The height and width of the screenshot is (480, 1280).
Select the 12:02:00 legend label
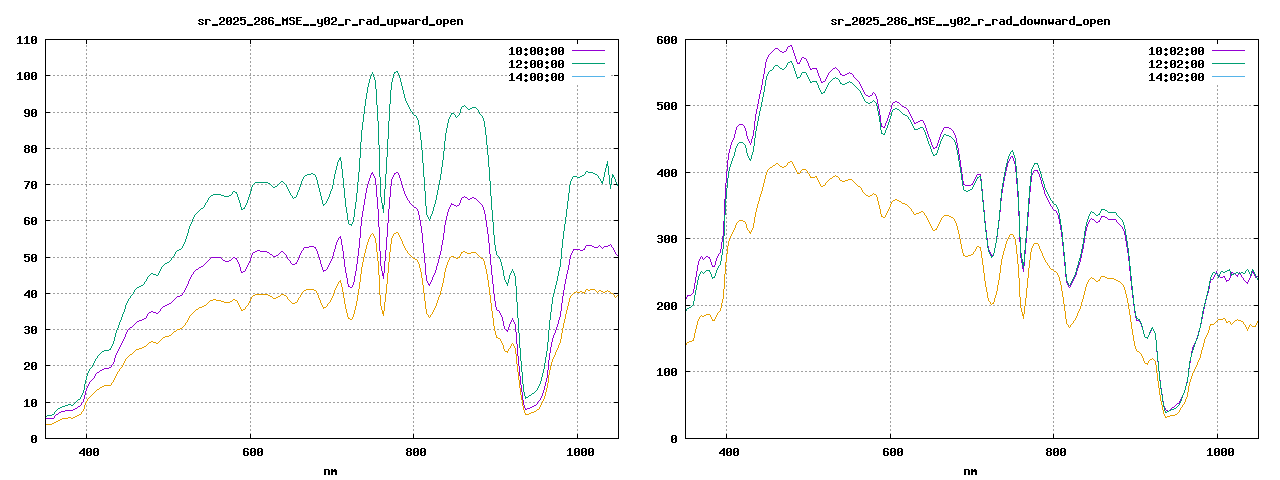[1176, 64]
